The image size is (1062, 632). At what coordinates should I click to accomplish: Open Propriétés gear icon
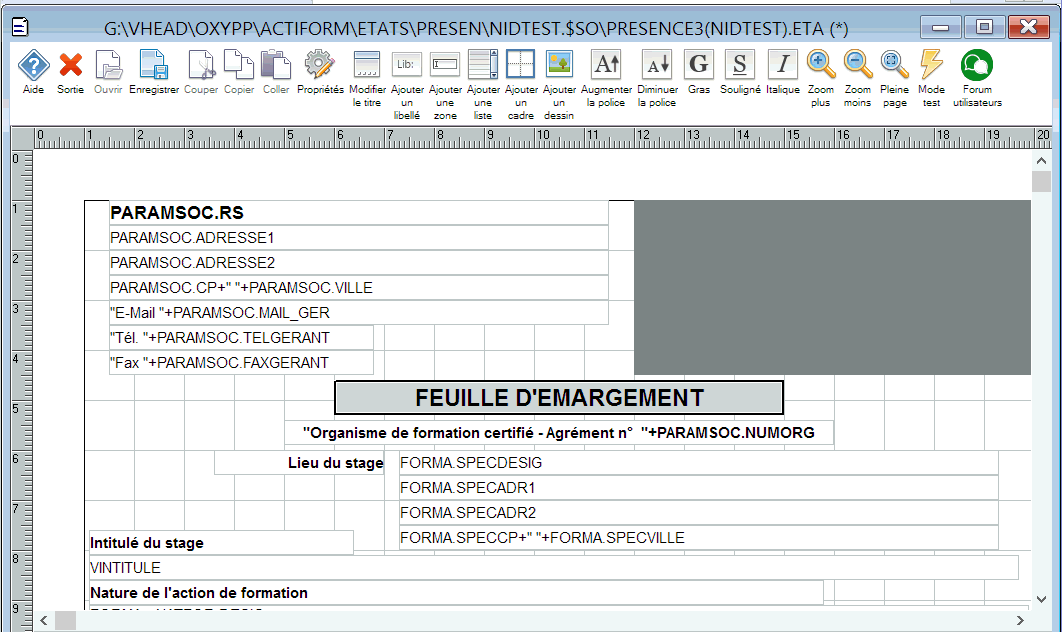[x=320, y=65]
